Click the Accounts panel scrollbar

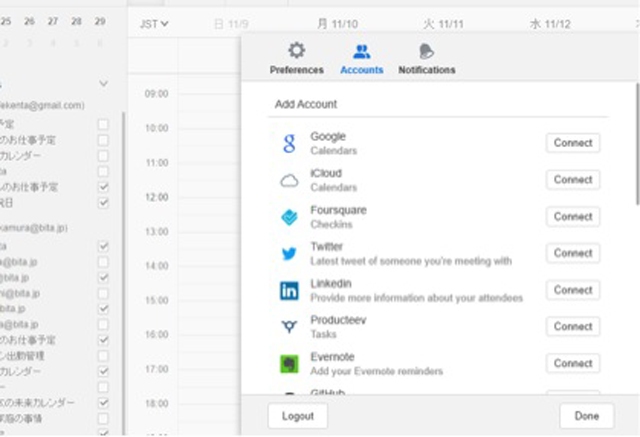pyautogui.click(x=637, y=144)
